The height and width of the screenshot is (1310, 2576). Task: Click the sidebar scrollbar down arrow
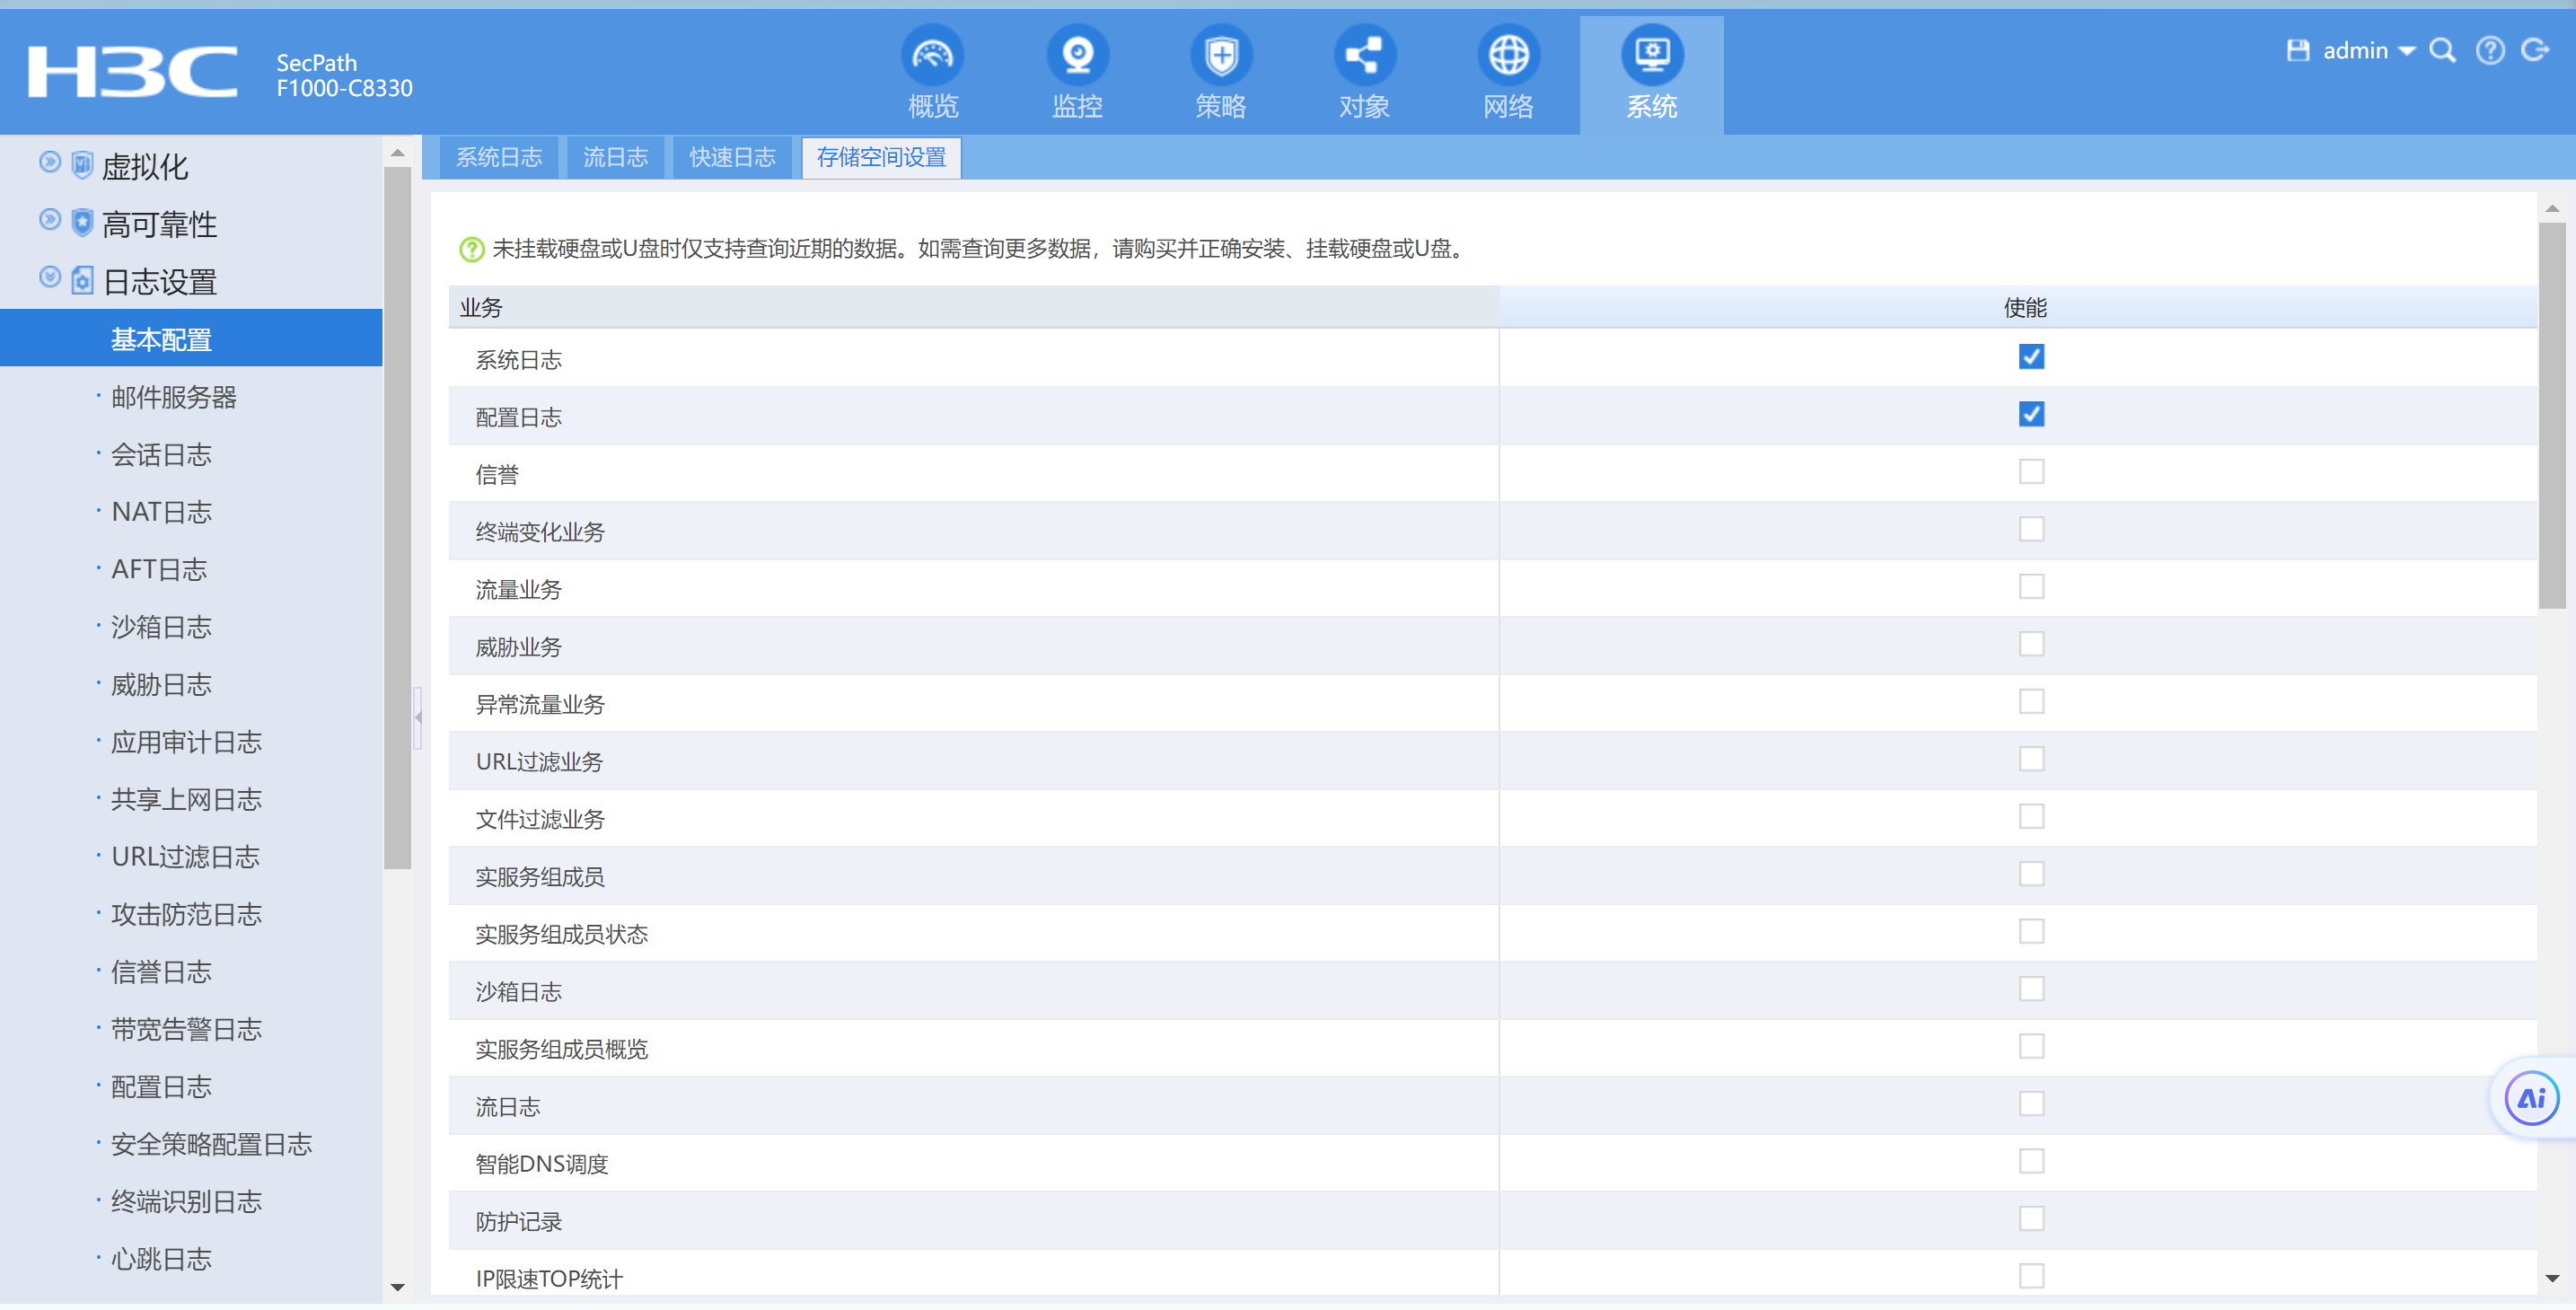[397, 1287]
